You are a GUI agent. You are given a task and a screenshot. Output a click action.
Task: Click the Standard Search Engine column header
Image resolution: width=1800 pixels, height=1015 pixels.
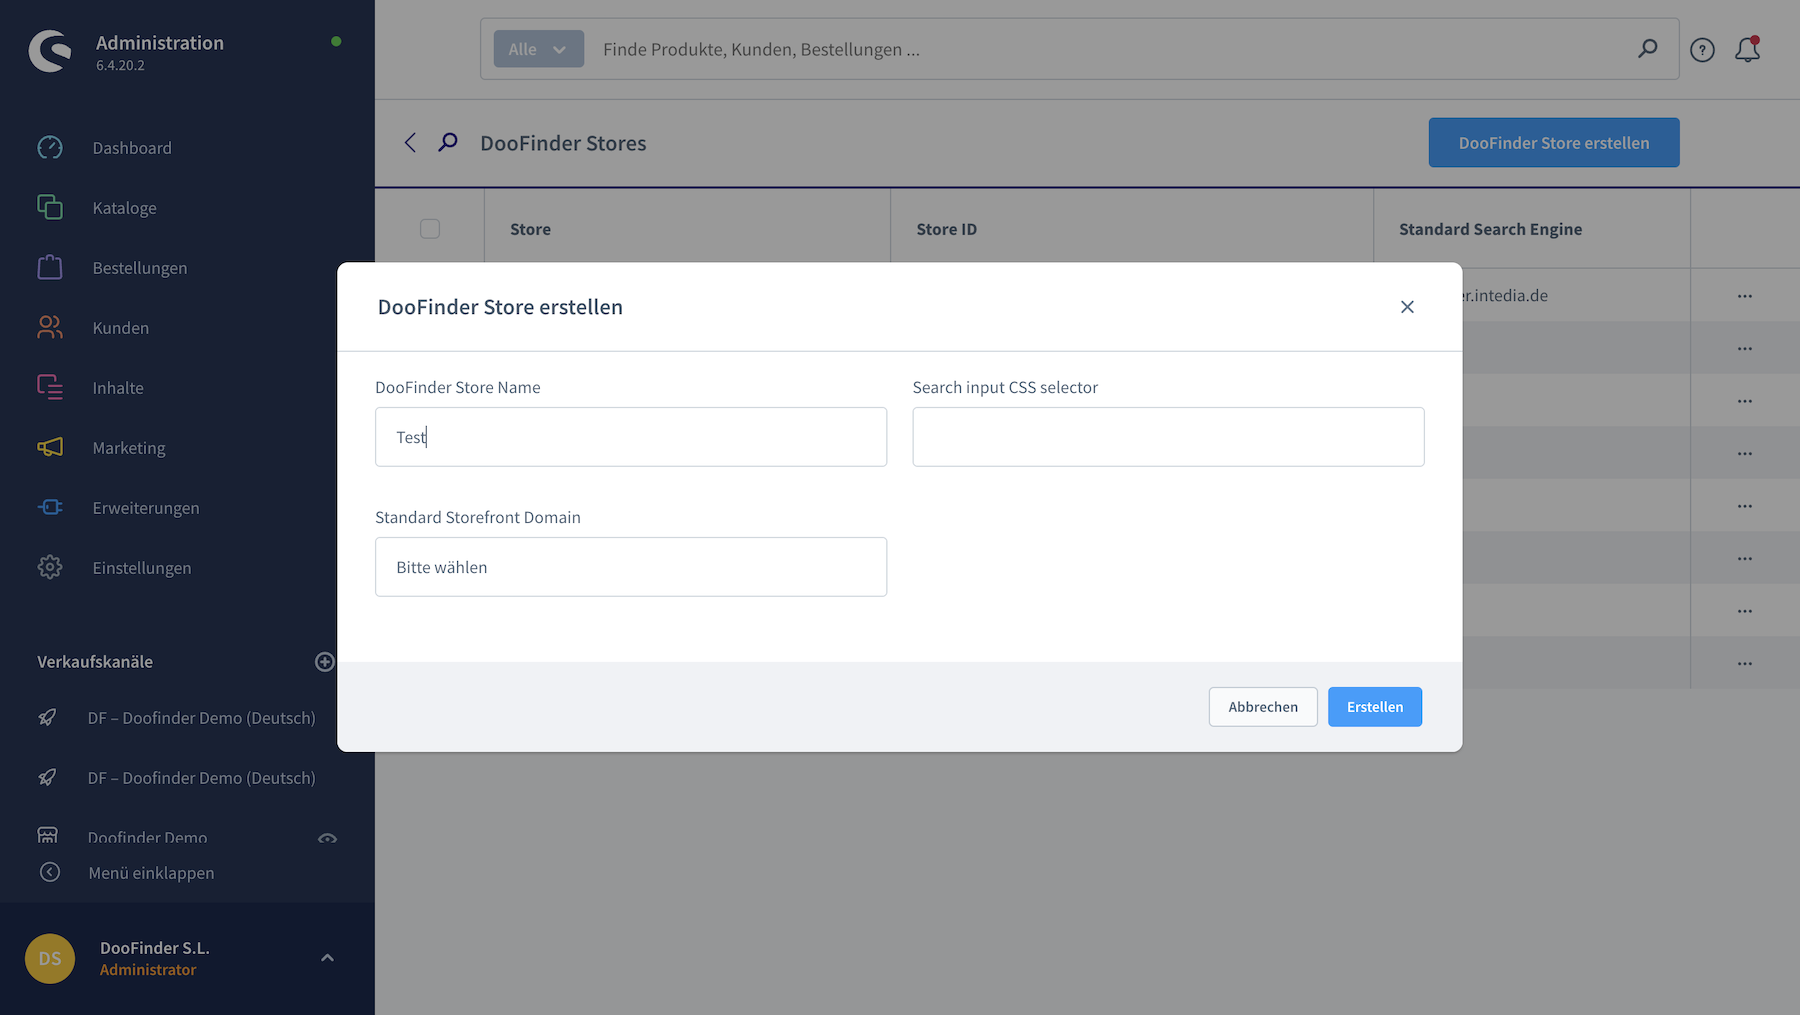point(1490,229)
